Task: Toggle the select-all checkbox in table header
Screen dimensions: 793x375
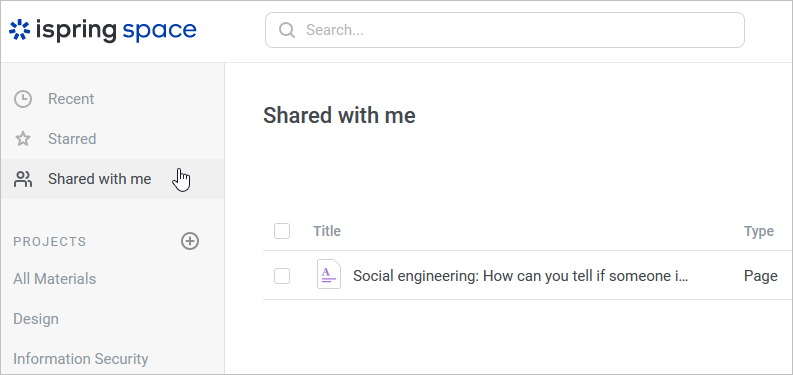Action: [x=282, y=231]
